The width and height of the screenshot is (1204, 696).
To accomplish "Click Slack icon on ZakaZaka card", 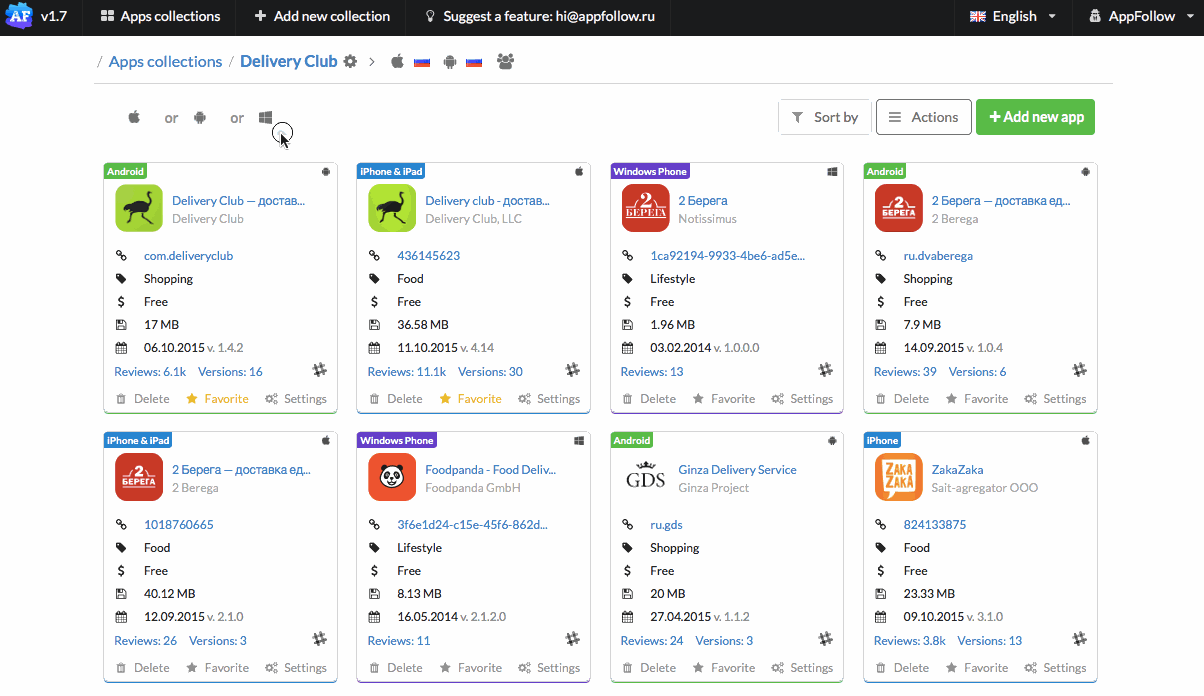I will 1079,638.
